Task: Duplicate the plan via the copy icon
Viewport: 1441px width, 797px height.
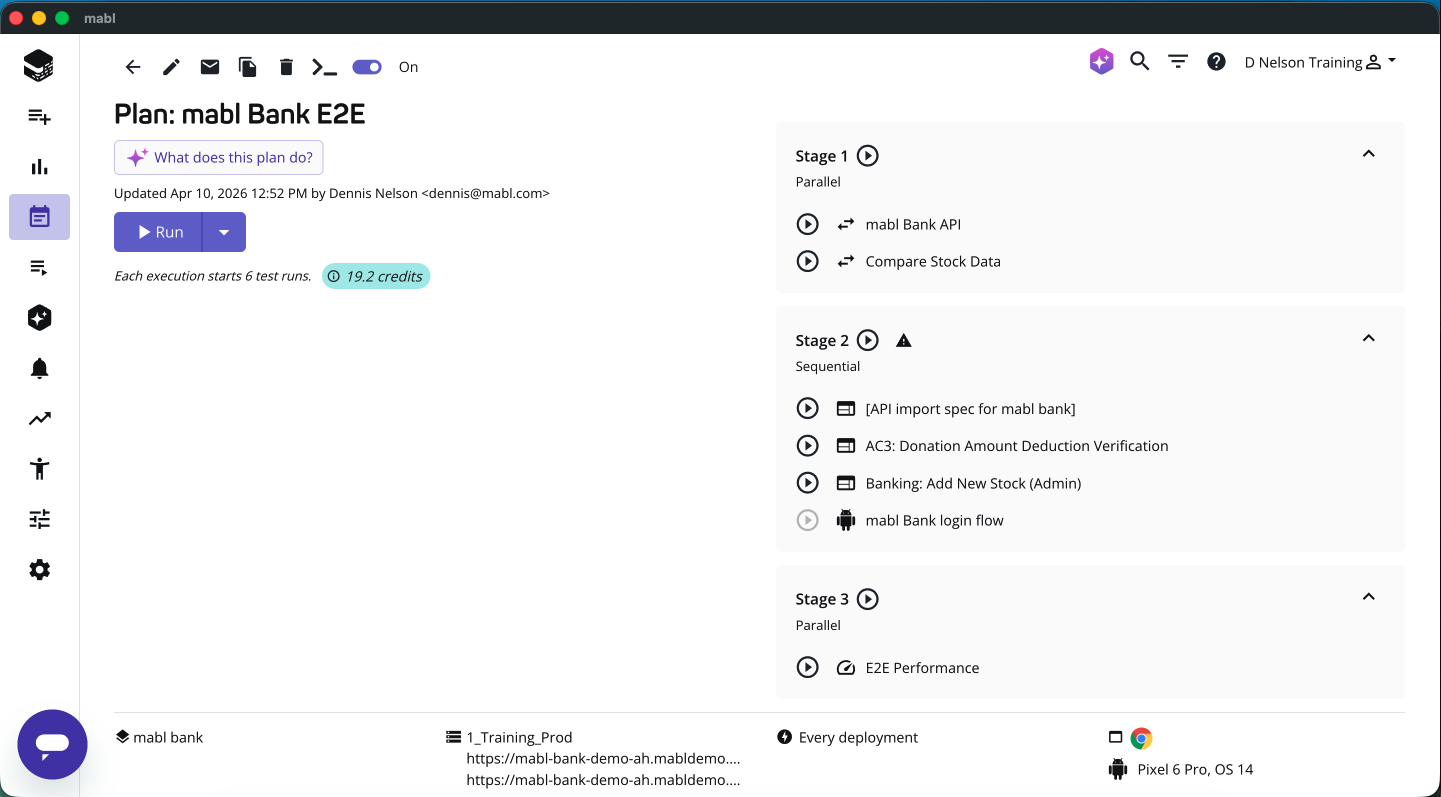Action: [247, 66]
